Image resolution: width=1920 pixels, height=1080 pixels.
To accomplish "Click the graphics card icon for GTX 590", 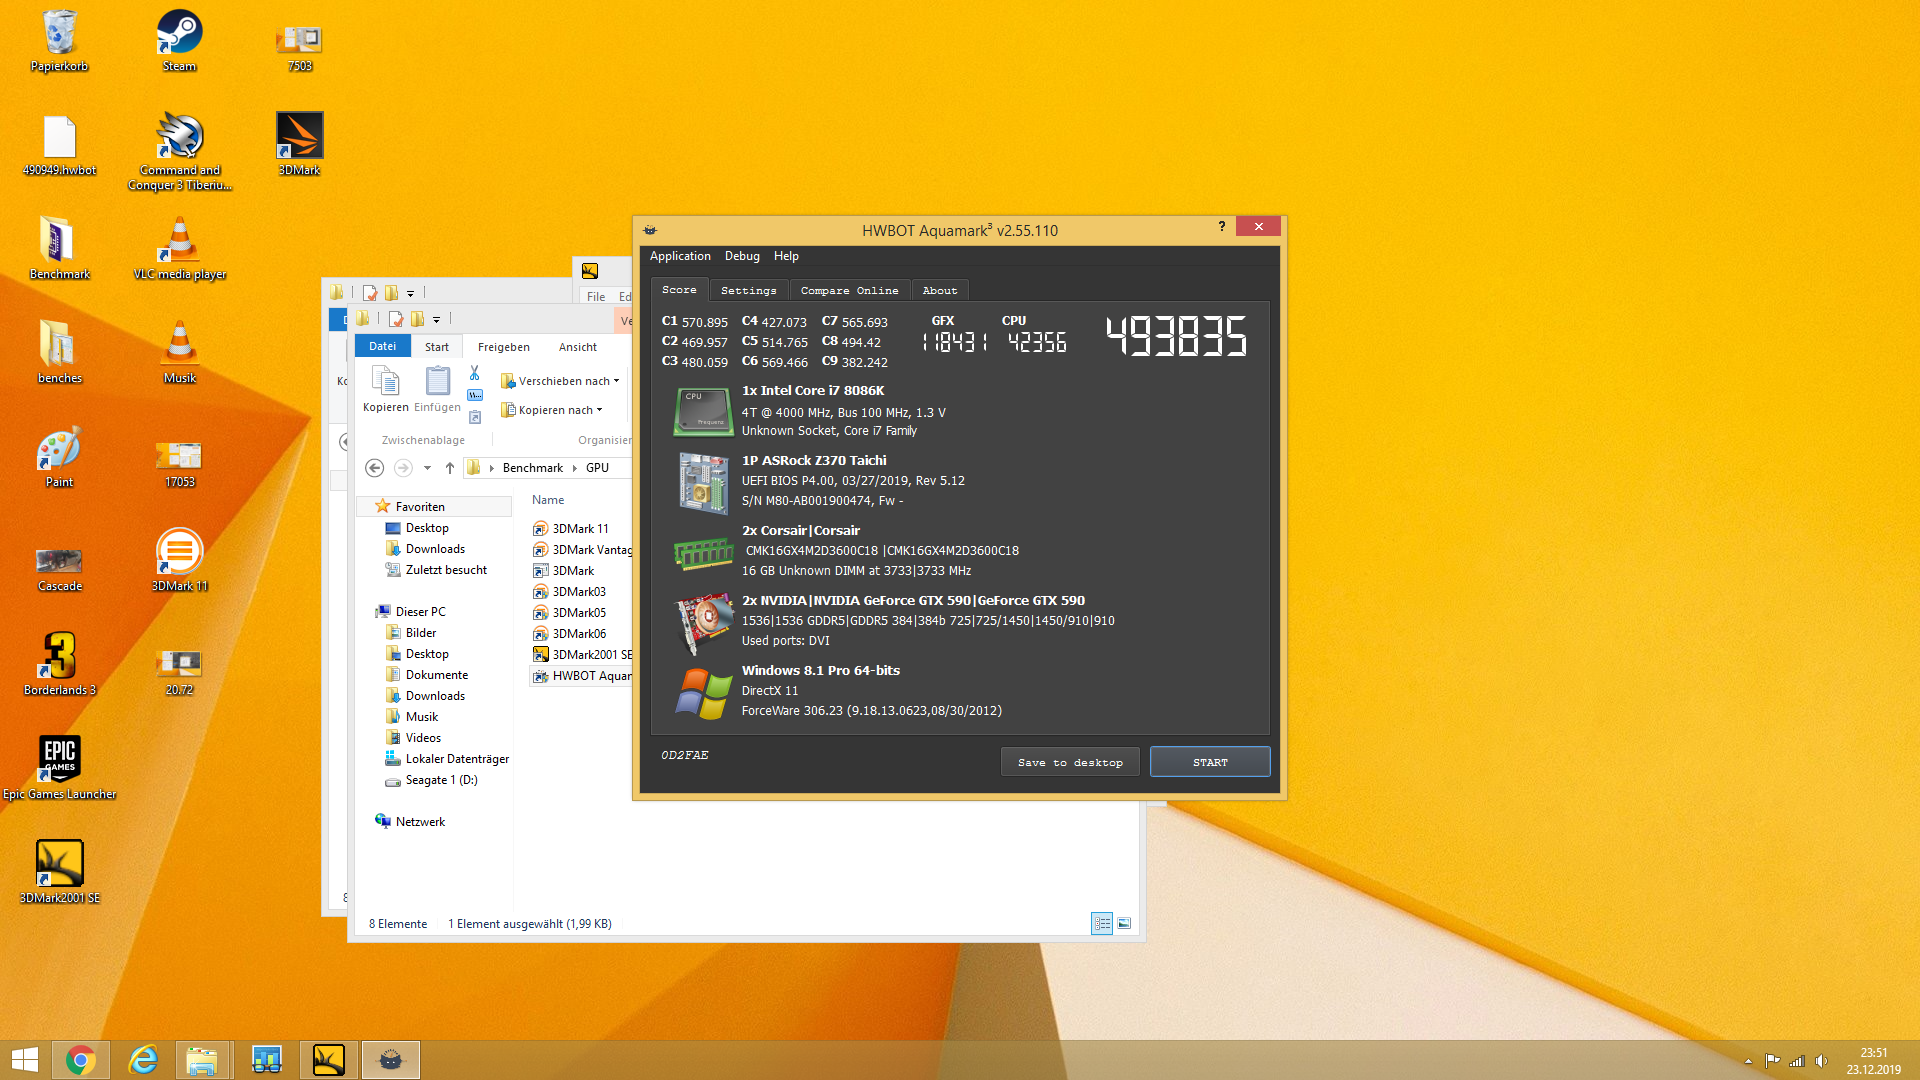I will 704,622.
